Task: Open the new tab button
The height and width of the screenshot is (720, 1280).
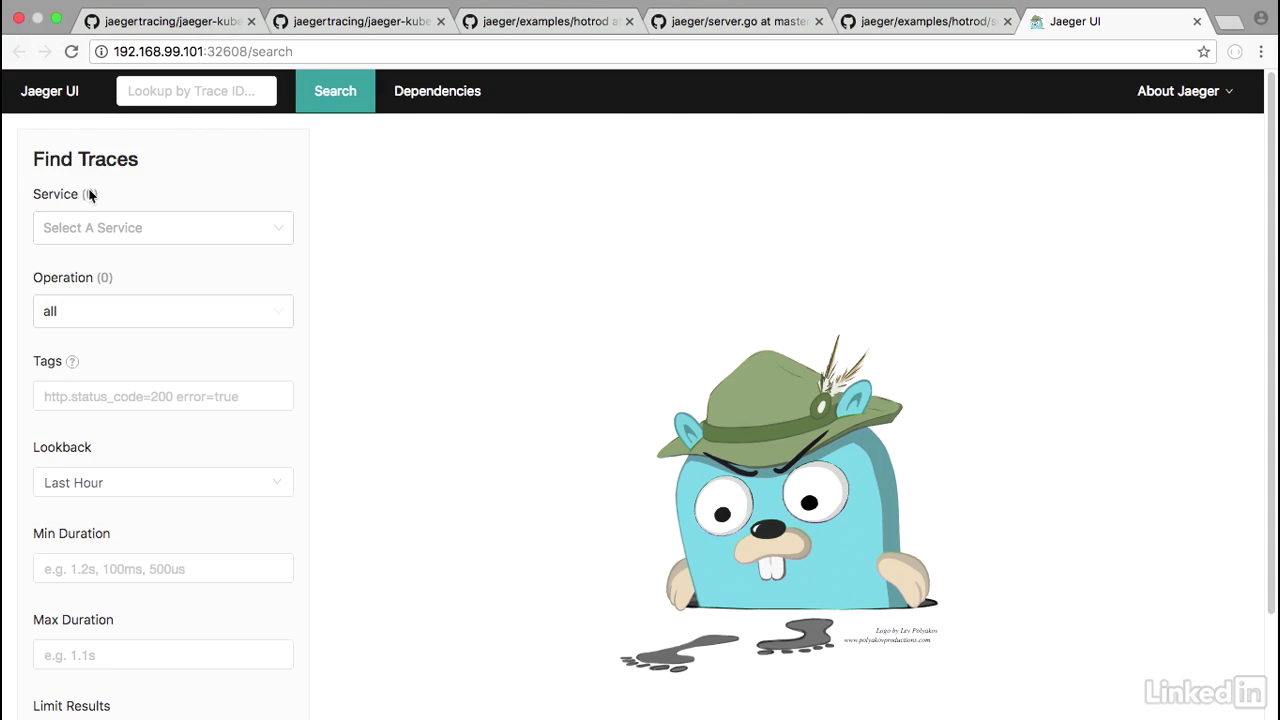Action: [1228, 22]
